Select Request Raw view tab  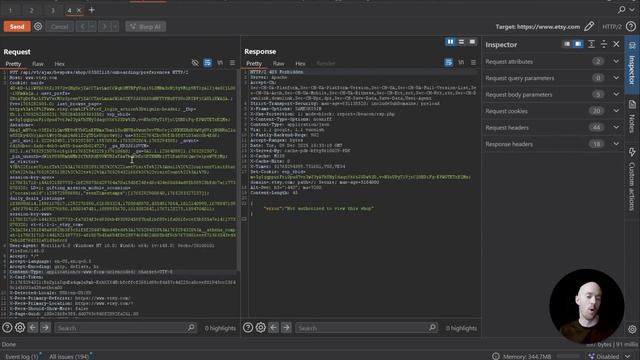pyautogui.click(x=38, y=64)
